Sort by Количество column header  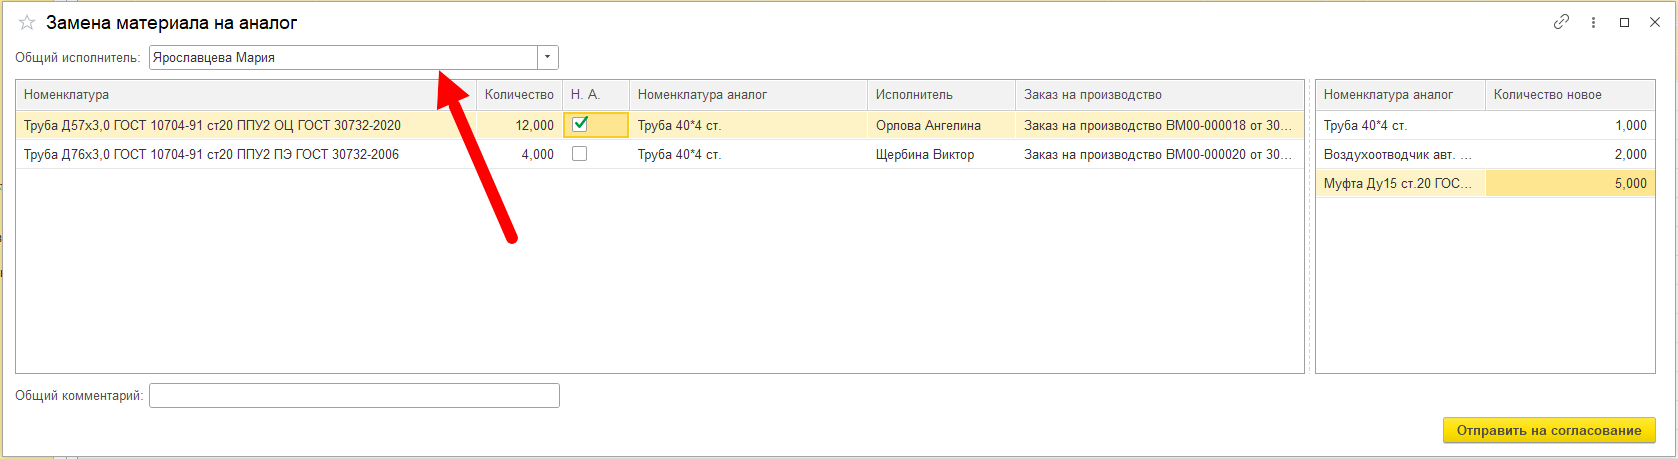tap(519, 95)
